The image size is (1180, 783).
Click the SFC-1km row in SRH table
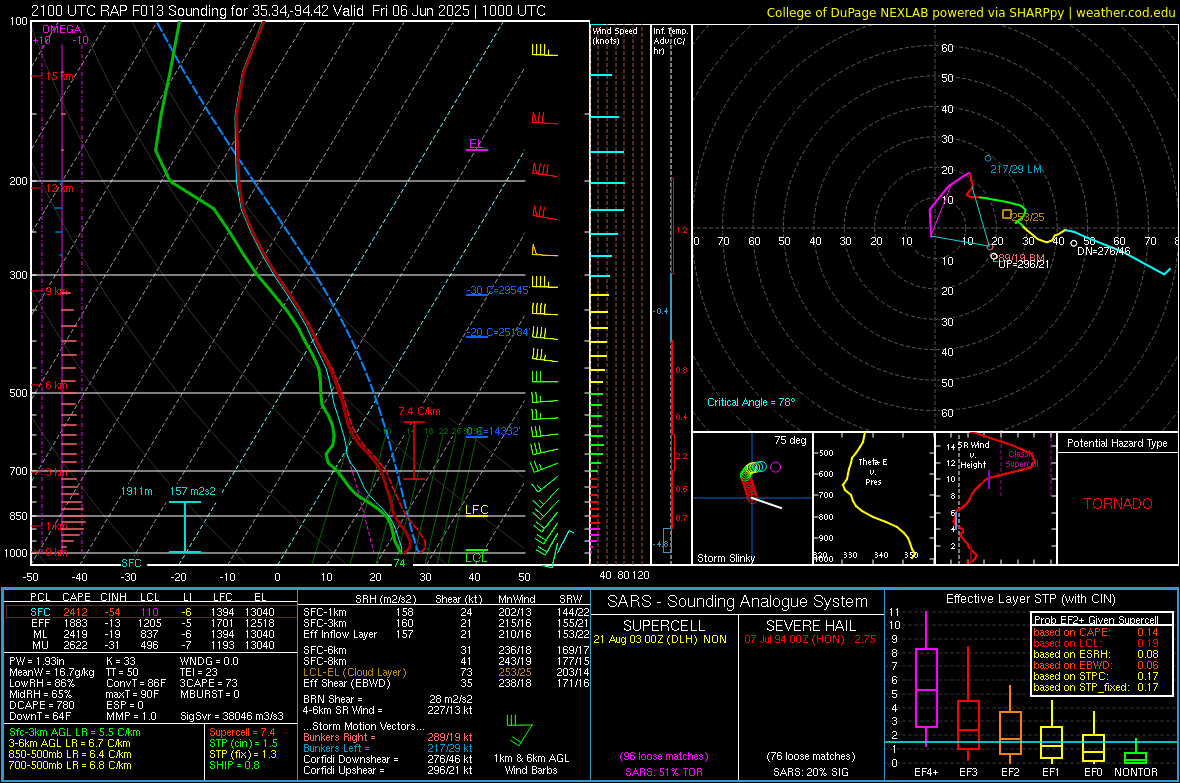tap(446, 612)
